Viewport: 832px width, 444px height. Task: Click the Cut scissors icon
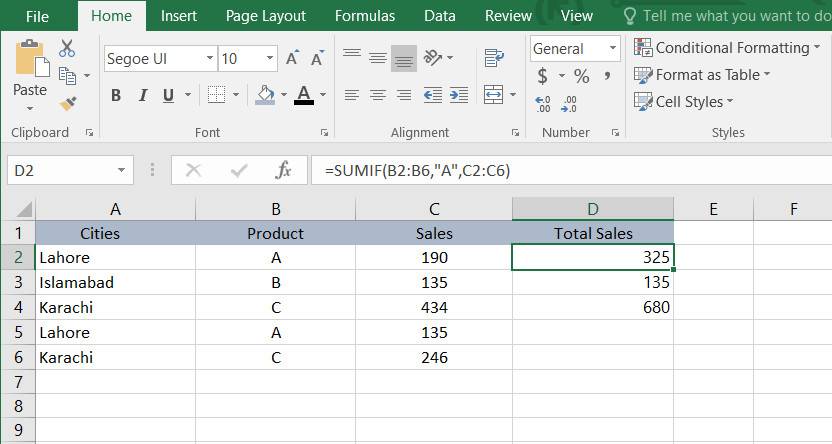pos(67,49)
